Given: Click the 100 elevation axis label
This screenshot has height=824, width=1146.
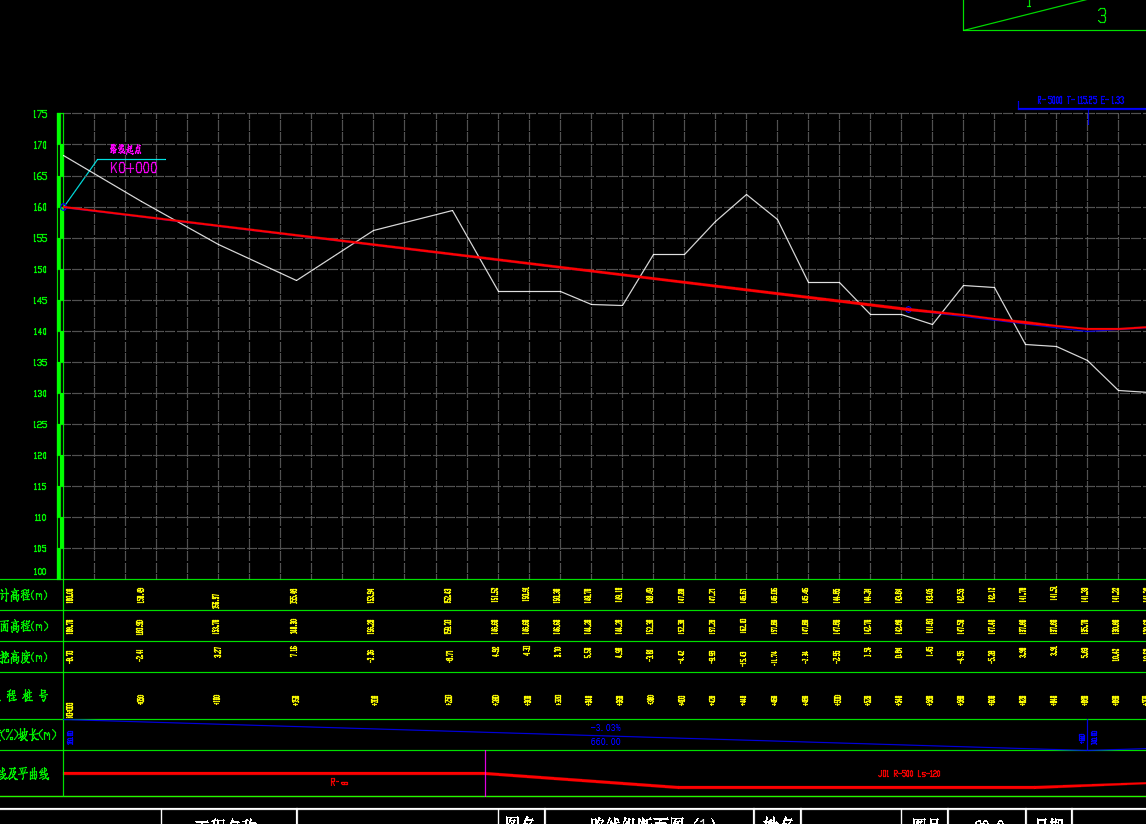Looking at the screenshot, I should point(40,572).
